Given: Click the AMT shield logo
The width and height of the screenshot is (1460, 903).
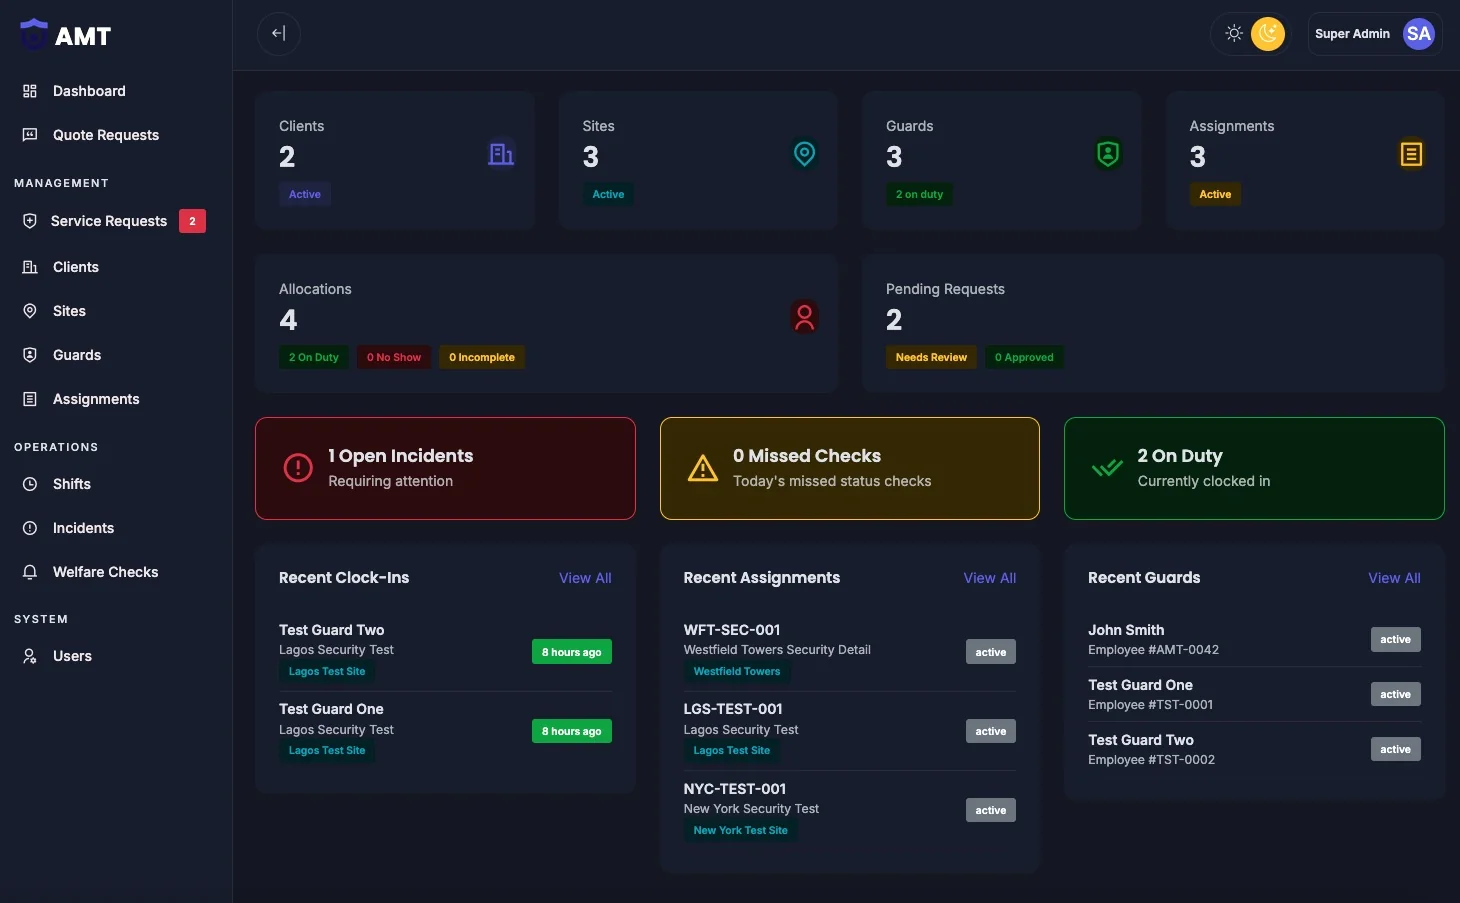Looking at the screenshot, I should pyautogui.click(x=34, y=35).
